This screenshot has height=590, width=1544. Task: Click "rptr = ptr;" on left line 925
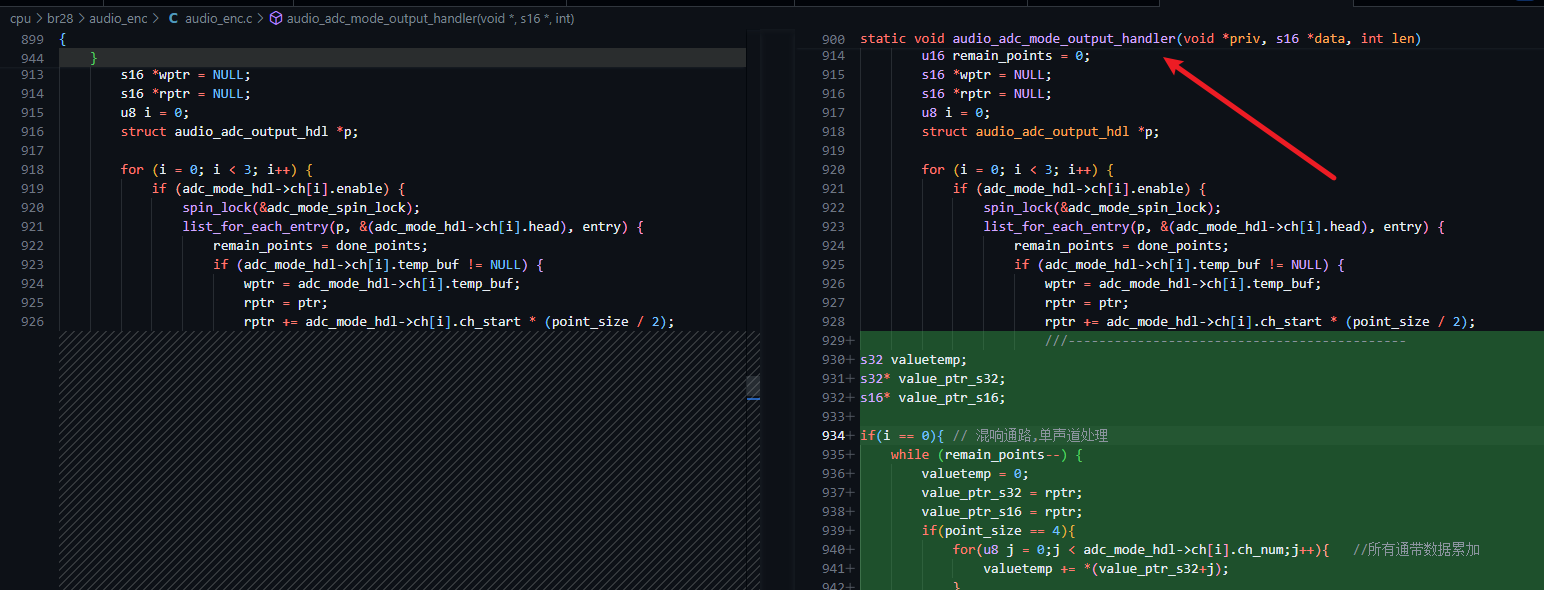[x=286, y=303]
